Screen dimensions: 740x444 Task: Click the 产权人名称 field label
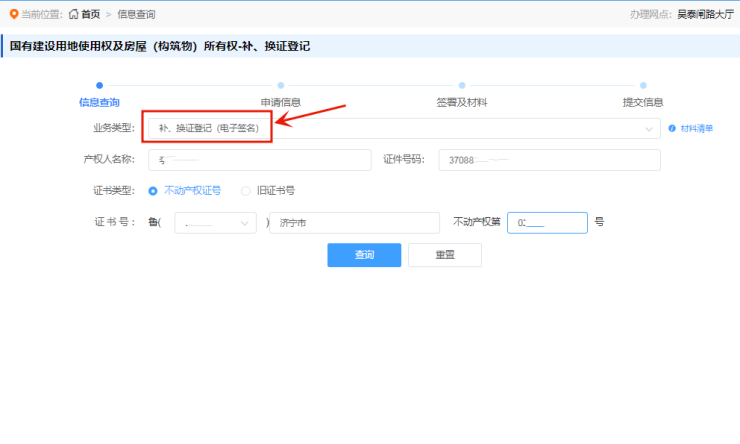point(109,159)
